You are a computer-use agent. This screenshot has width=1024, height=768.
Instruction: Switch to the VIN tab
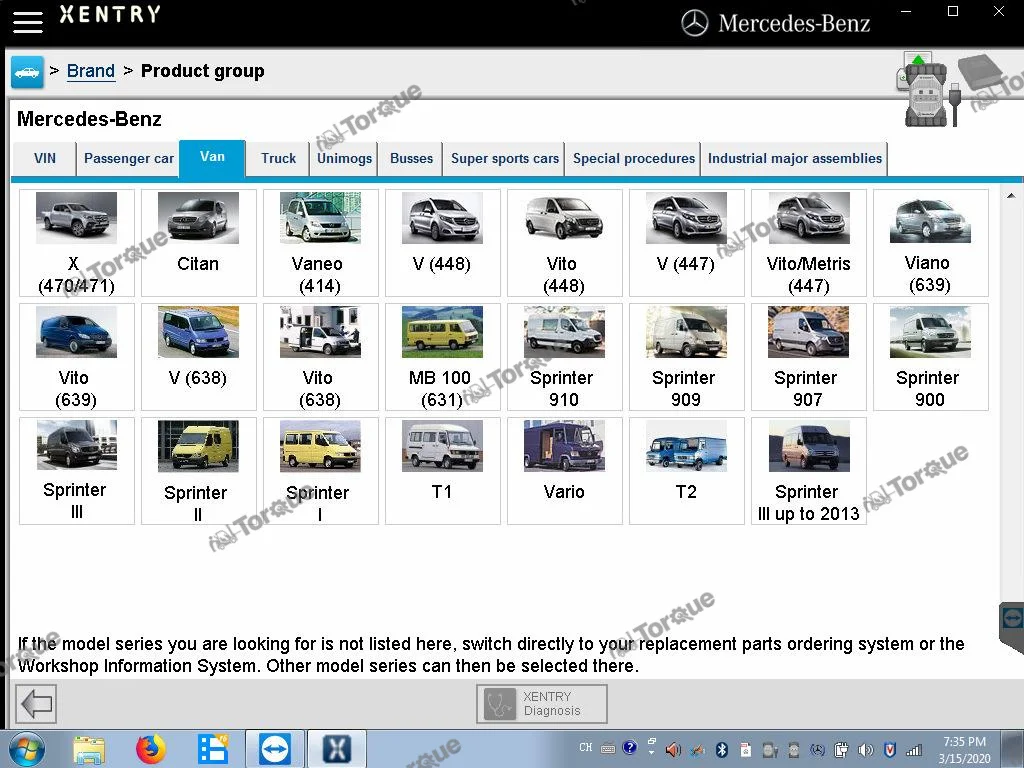[x=44, y=159]
